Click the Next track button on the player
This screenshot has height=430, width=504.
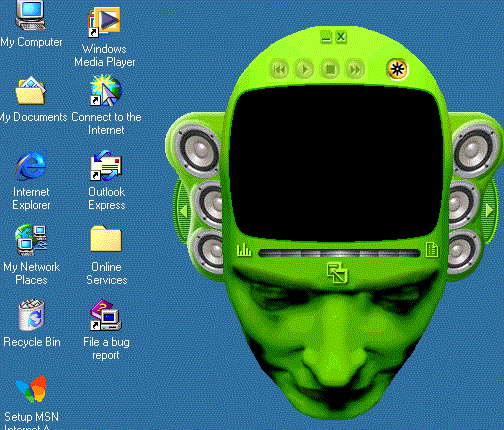coord(355,69)
